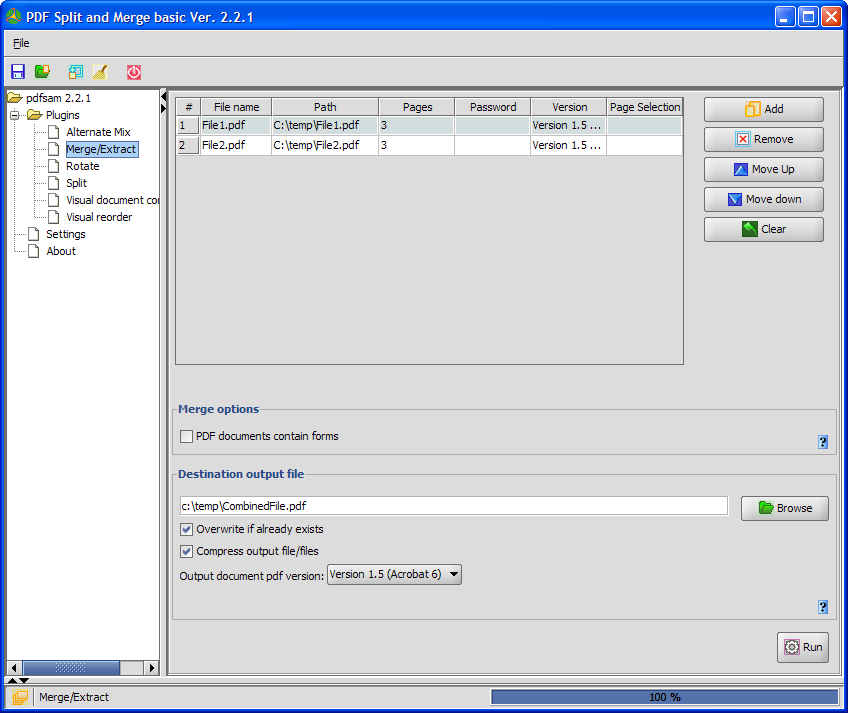Click the row number 1 cell
848x713 pixels.
[x=188, y=126]
